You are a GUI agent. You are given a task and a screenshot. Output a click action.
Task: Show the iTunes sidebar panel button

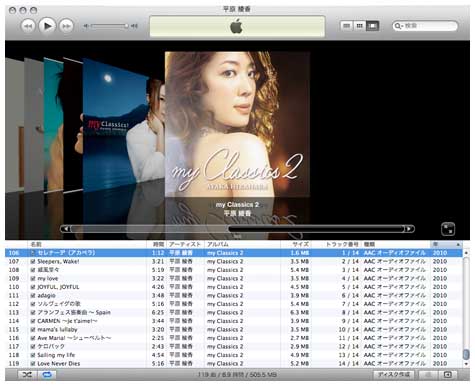click(448, 375)
